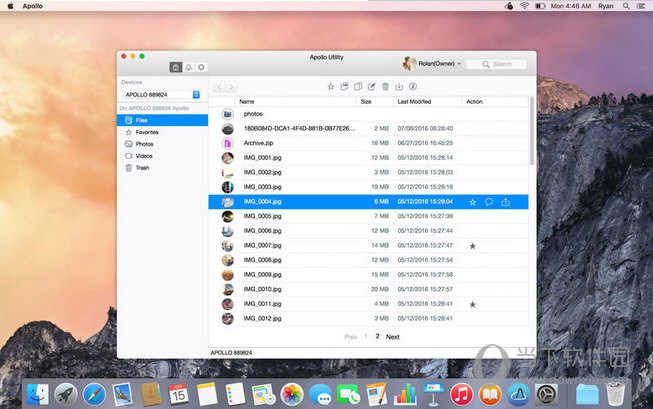Screen dimensions: 653x409
Task: Select Favorites in the sidebar
Action: point(162,132)
